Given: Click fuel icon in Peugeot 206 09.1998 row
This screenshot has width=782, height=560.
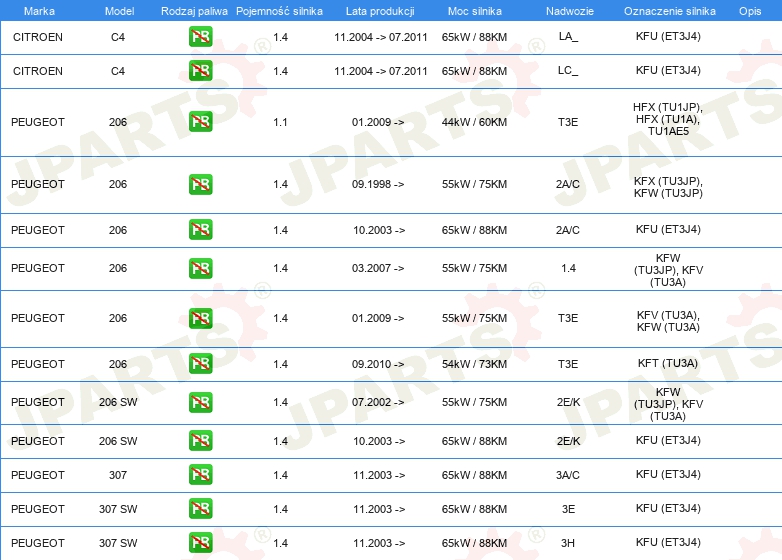Looking at the screenshot, I should 200,184.
